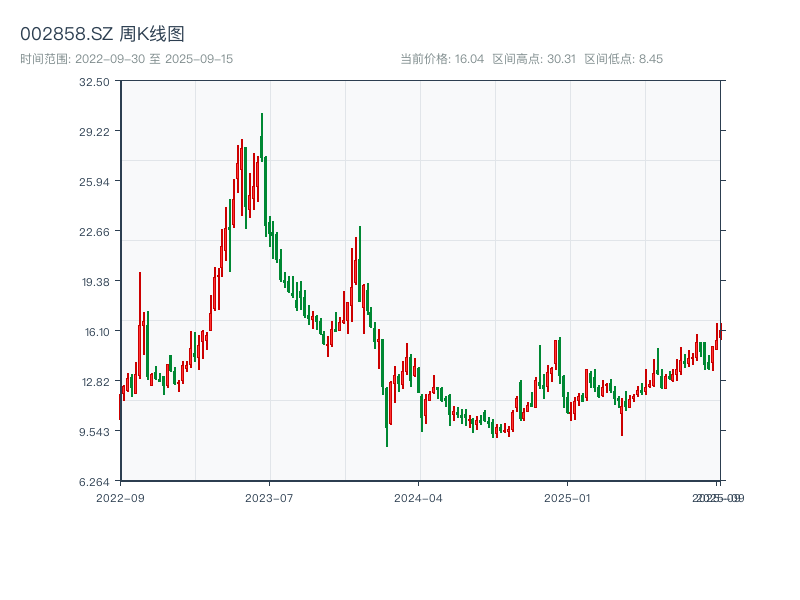800x600 pixels.
Task: Click y-axis value 19.38
Action: pyautogui.click(x=96, y=282)
